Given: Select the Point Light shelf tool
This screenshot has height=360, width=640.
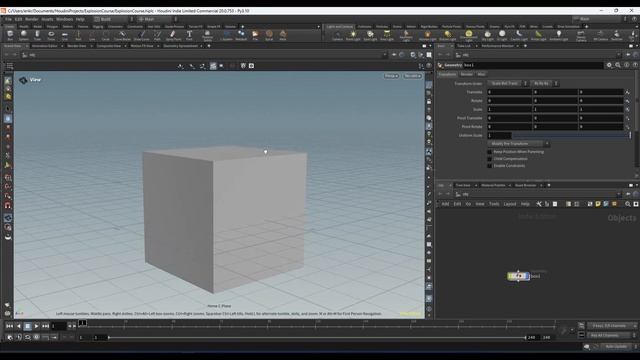Looking at the screenshot, I should pos(353,36).
